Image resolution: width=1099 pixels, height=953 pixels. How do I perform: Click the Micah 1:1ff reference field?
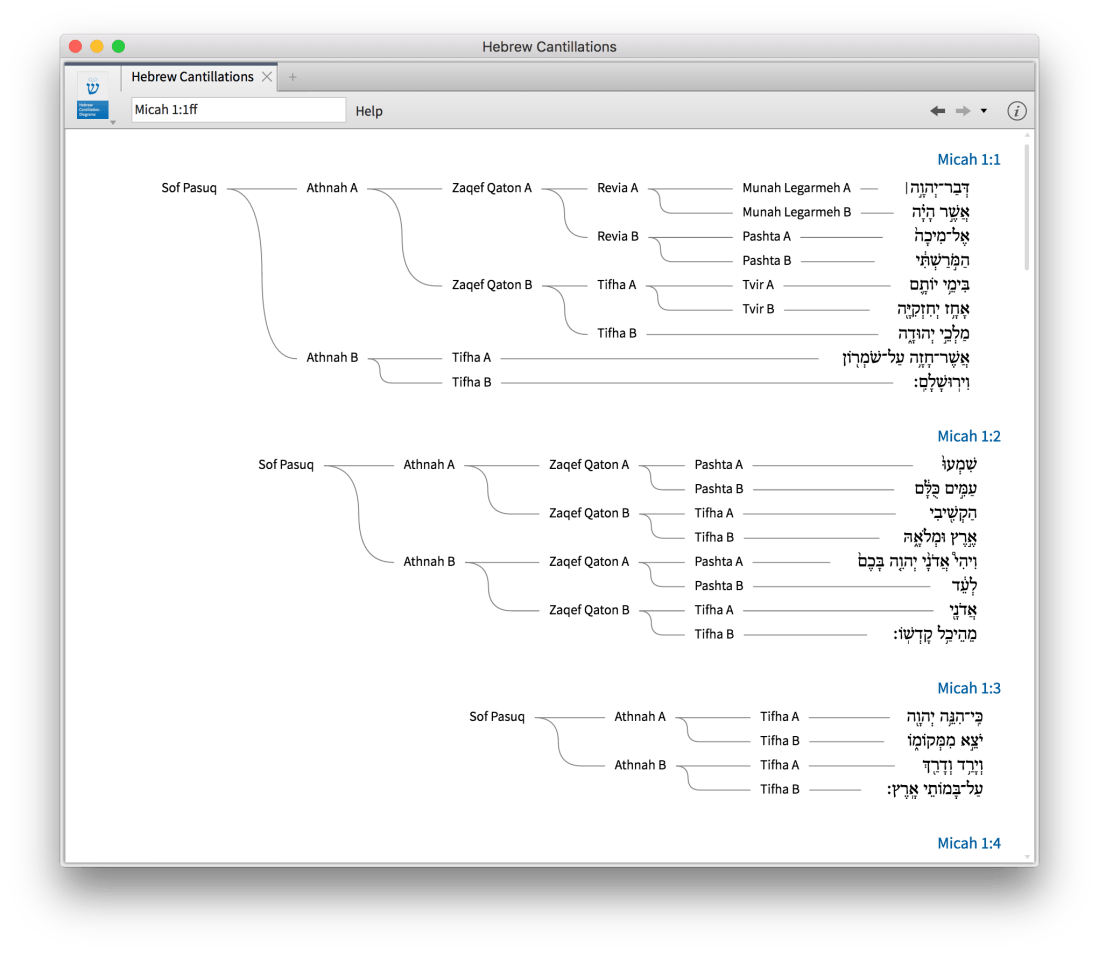pyautogui.click(x=238, y=110)
